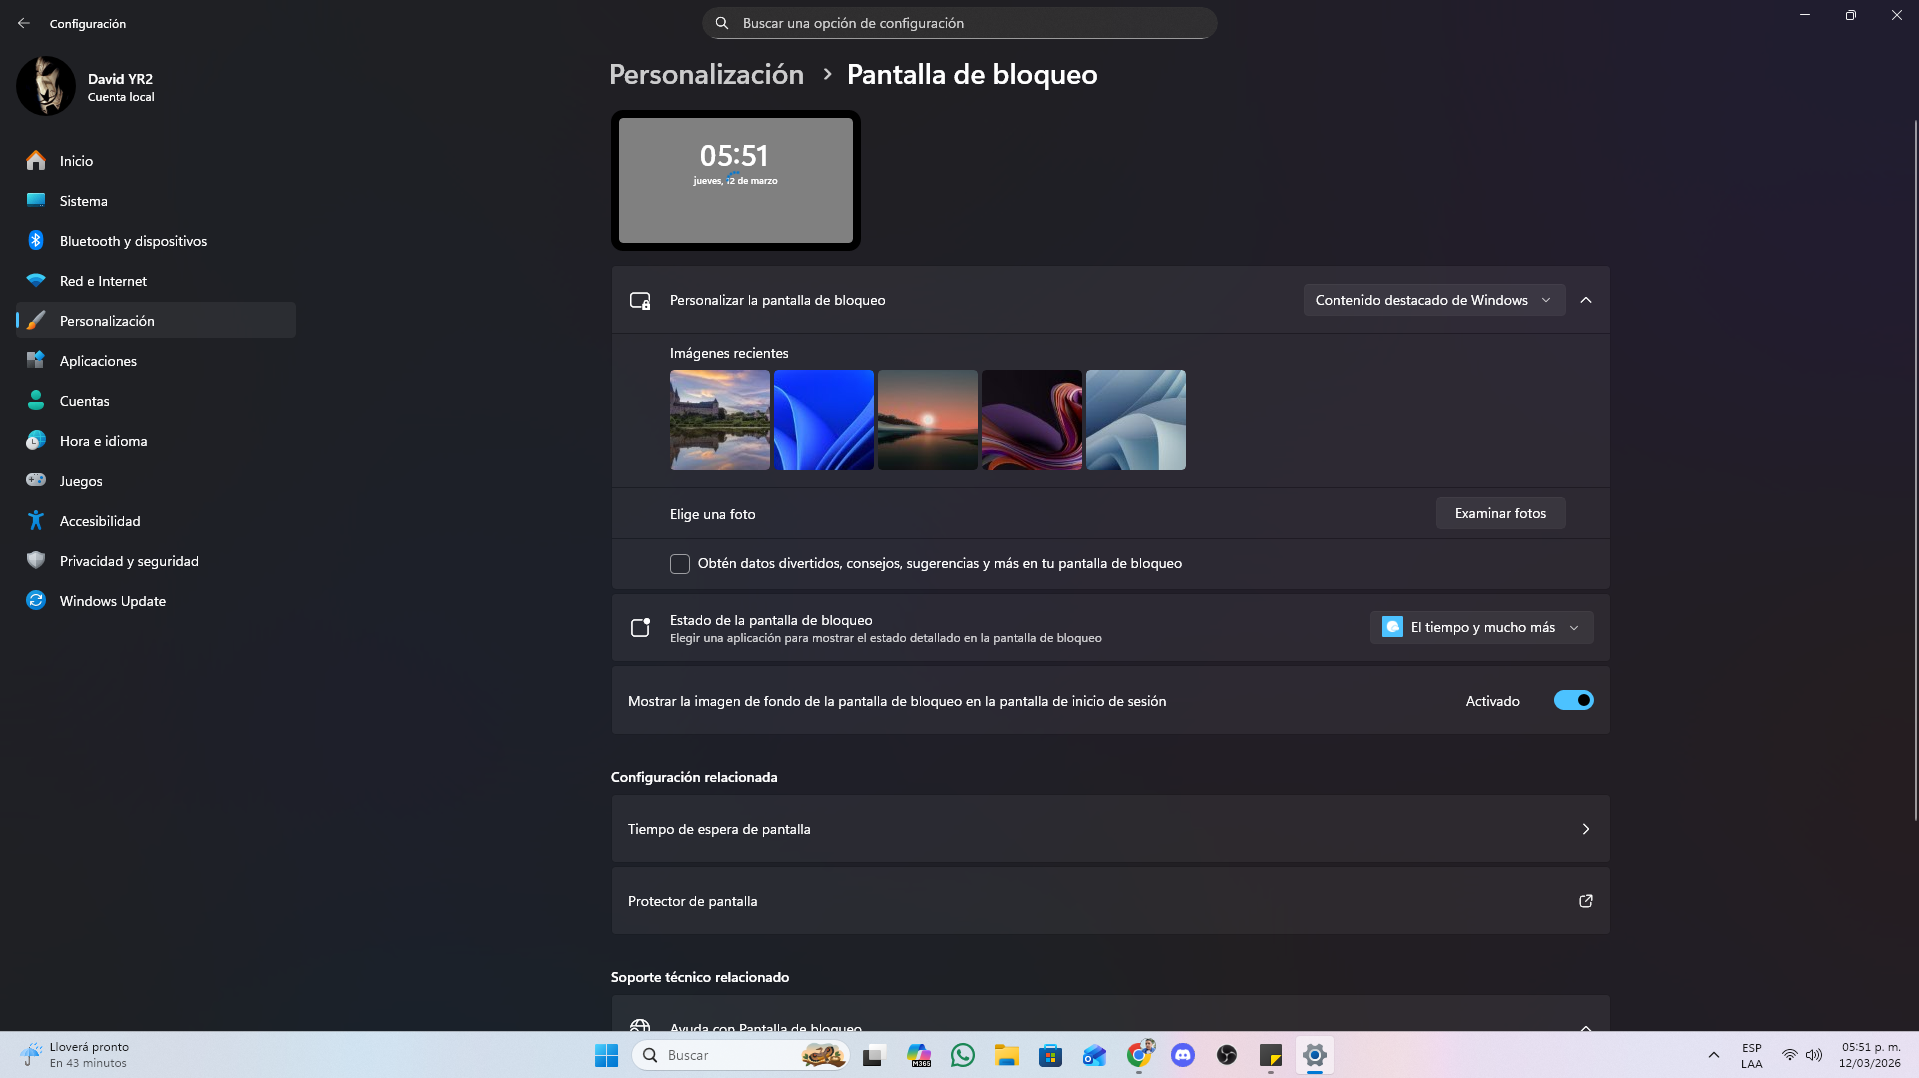
Task: Go to Hora e idioma
Action: 156,441
